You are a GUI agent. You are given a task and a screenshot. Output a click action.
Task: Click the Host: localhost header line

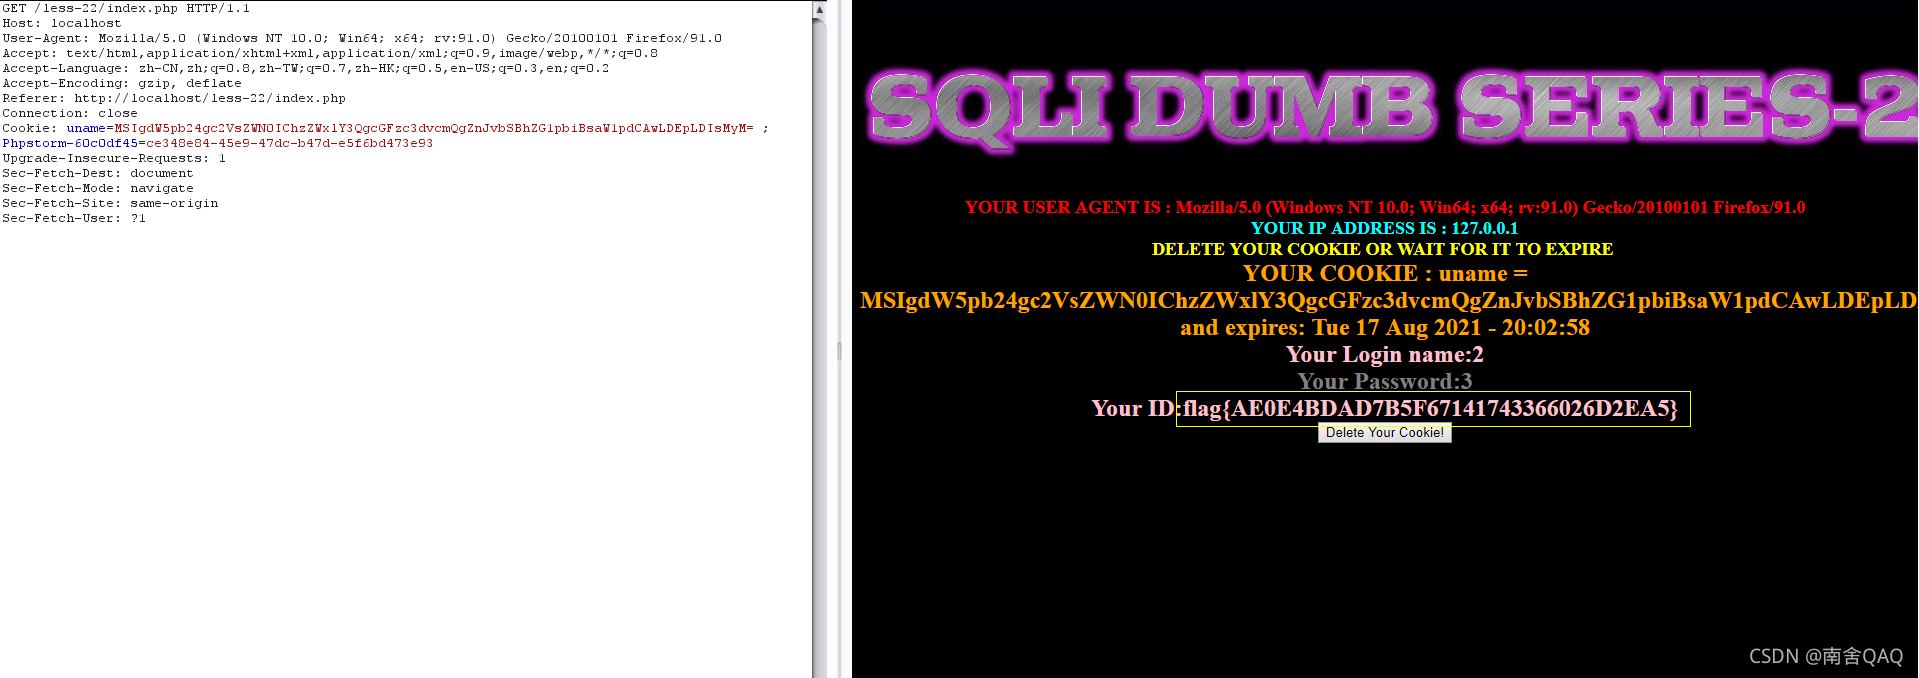pyautogui.click(x=62, y=23)
